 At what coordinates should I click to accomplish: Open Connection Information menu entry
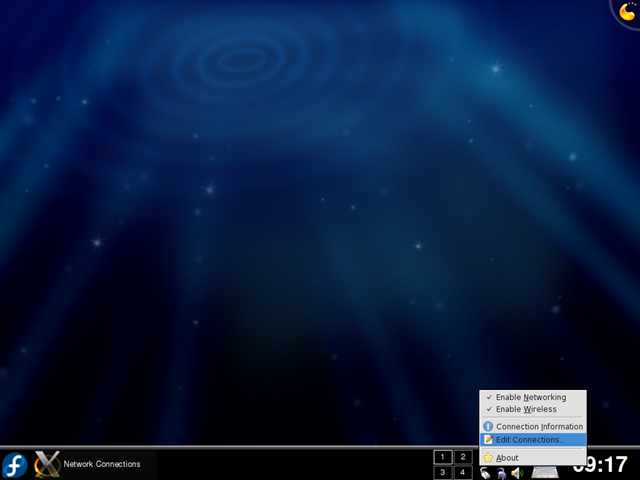[533, 427]
